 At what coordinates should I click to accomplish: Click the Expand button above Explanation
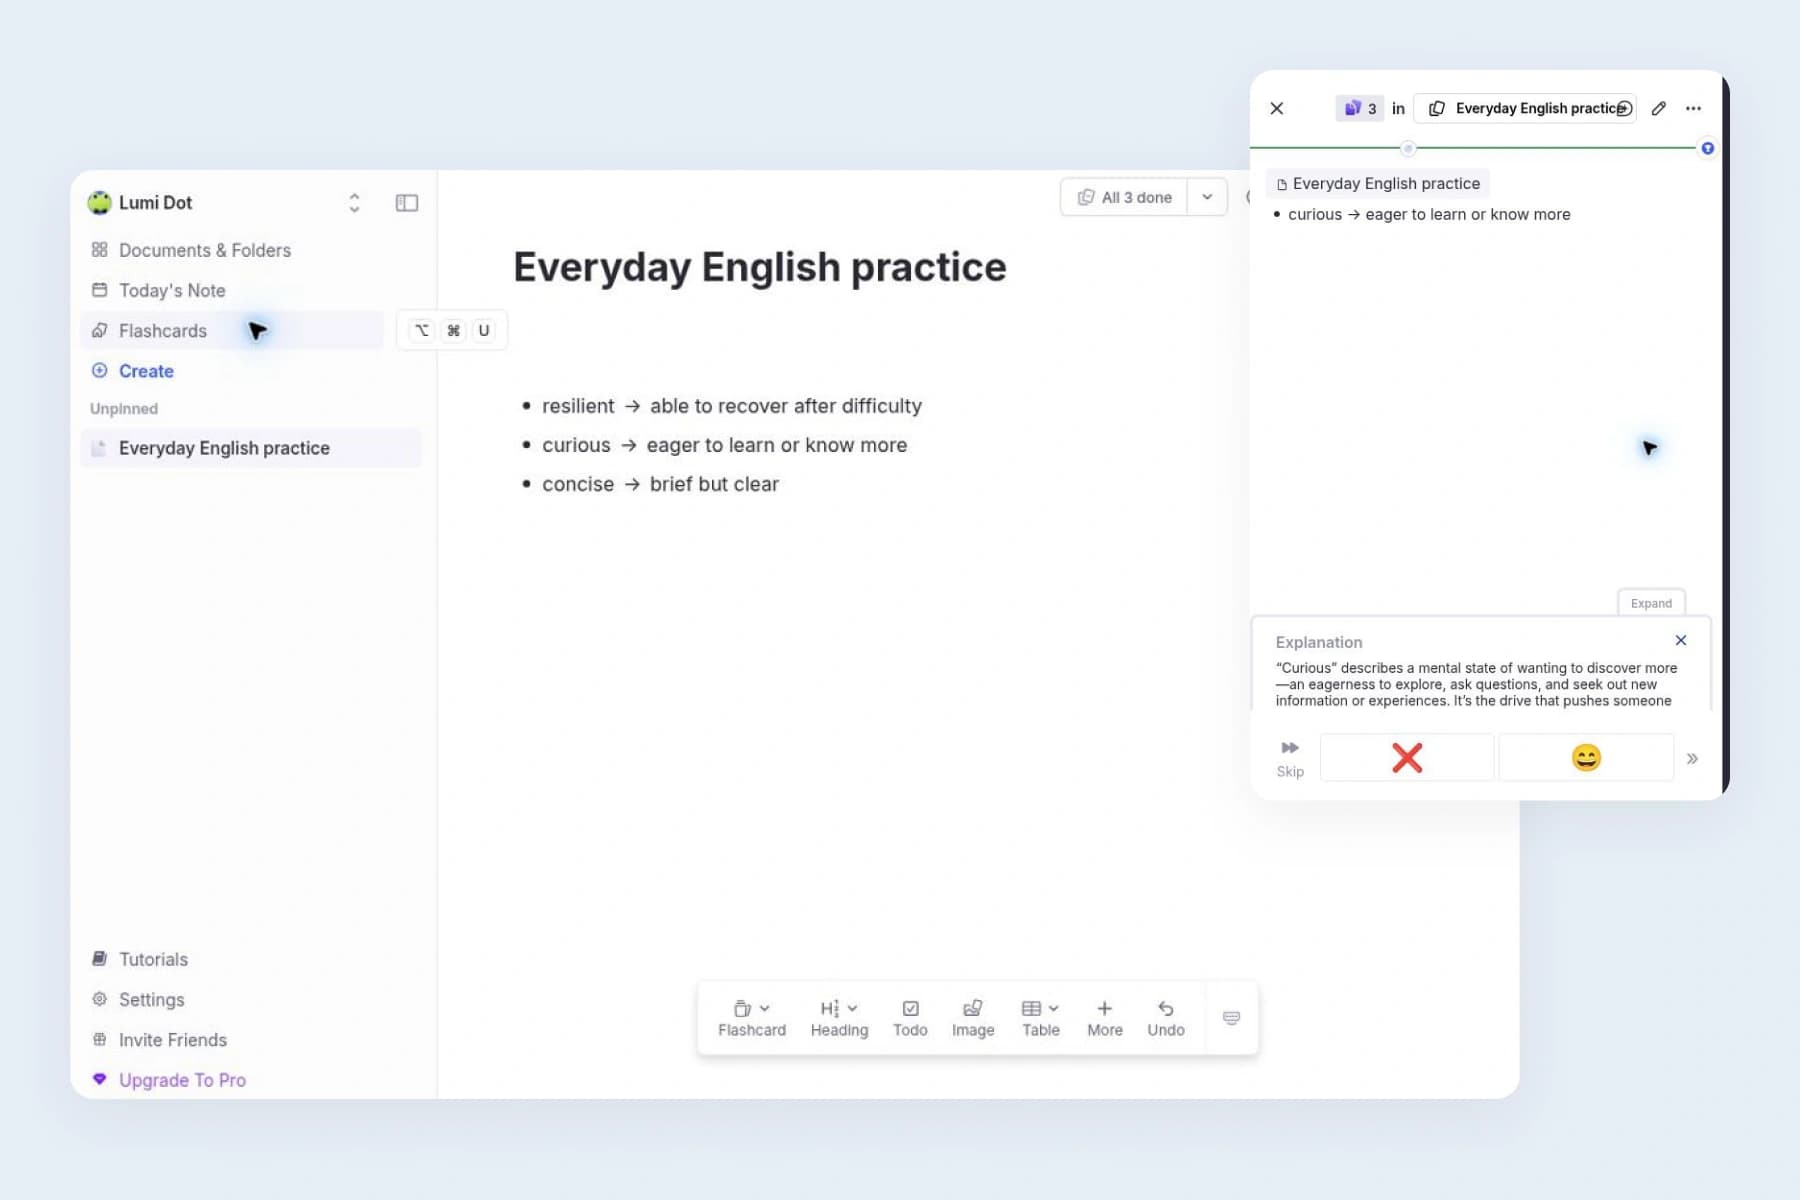click(x=1651, y=603)
